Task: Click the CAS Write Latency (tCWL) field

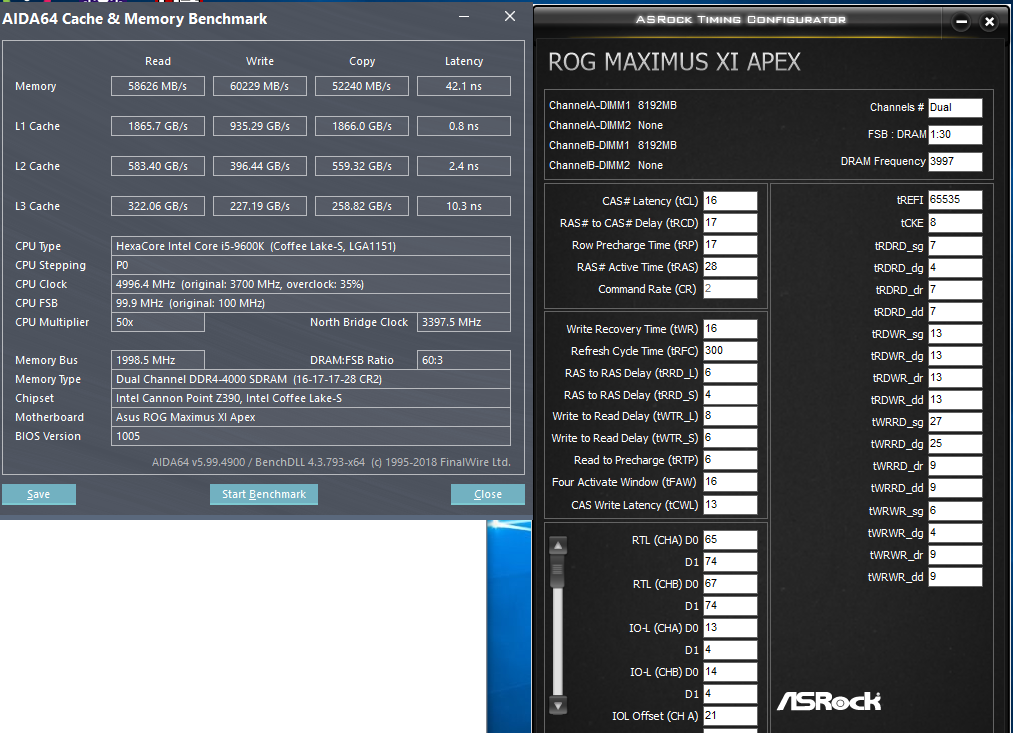Action: [x=730, y=504]
